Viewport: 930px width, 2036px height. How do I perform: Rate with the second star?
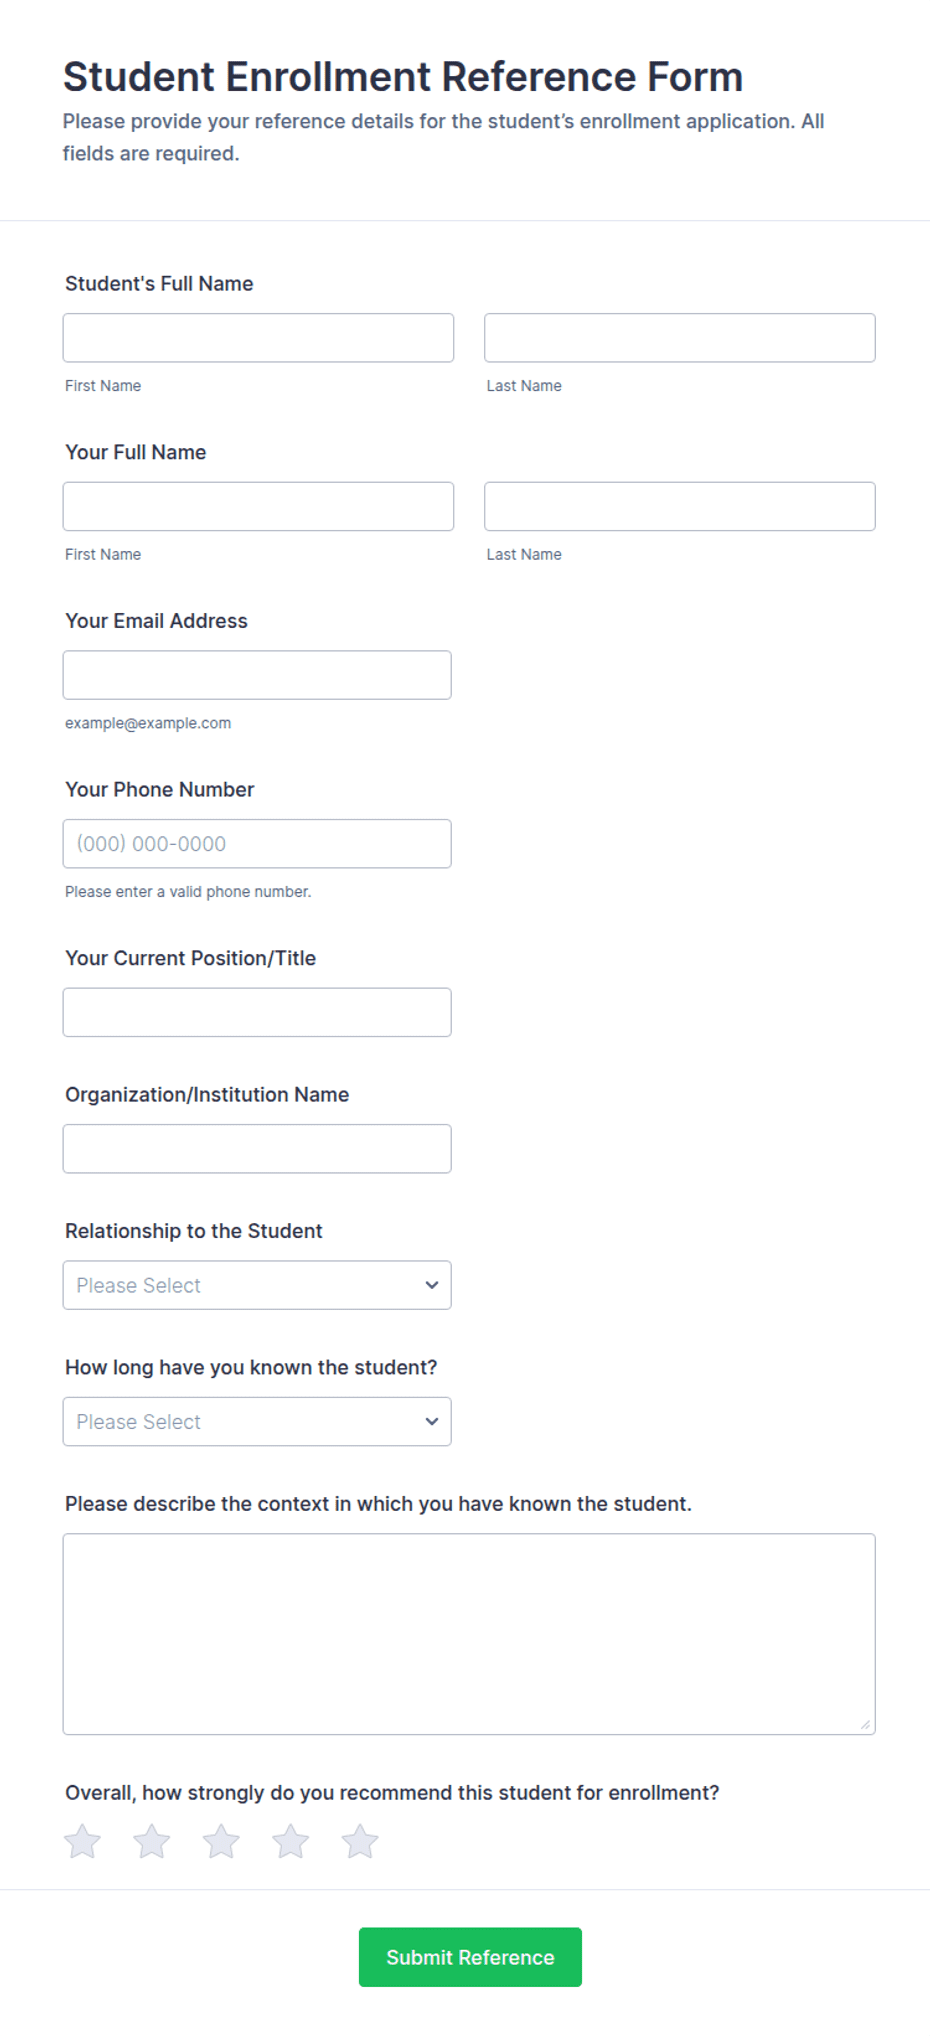point(152,1841)
